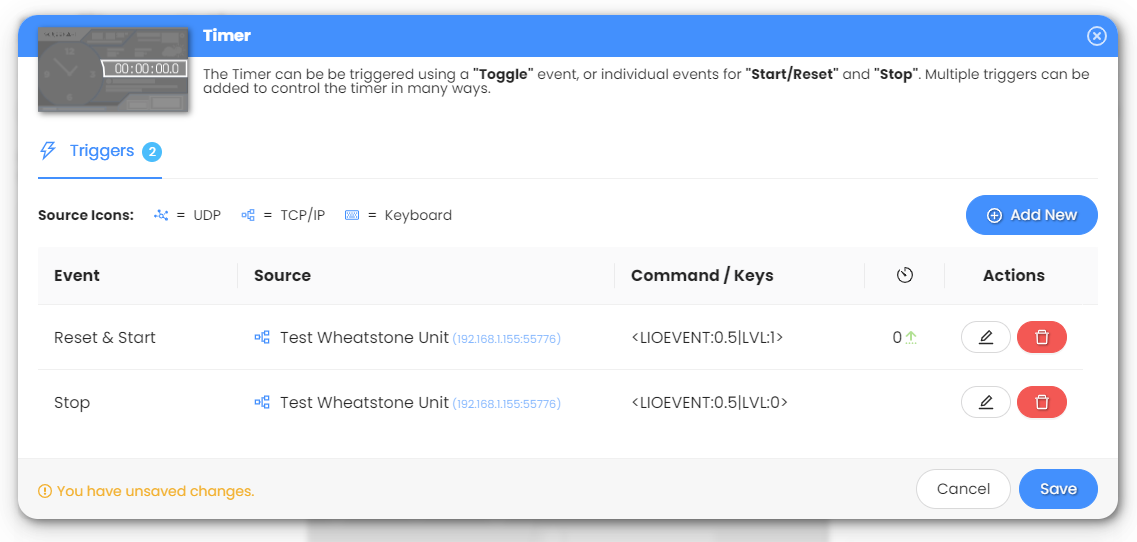Cancel the timer changes
This screenshot has width=1137, height=542.
(x=963, y=489)
